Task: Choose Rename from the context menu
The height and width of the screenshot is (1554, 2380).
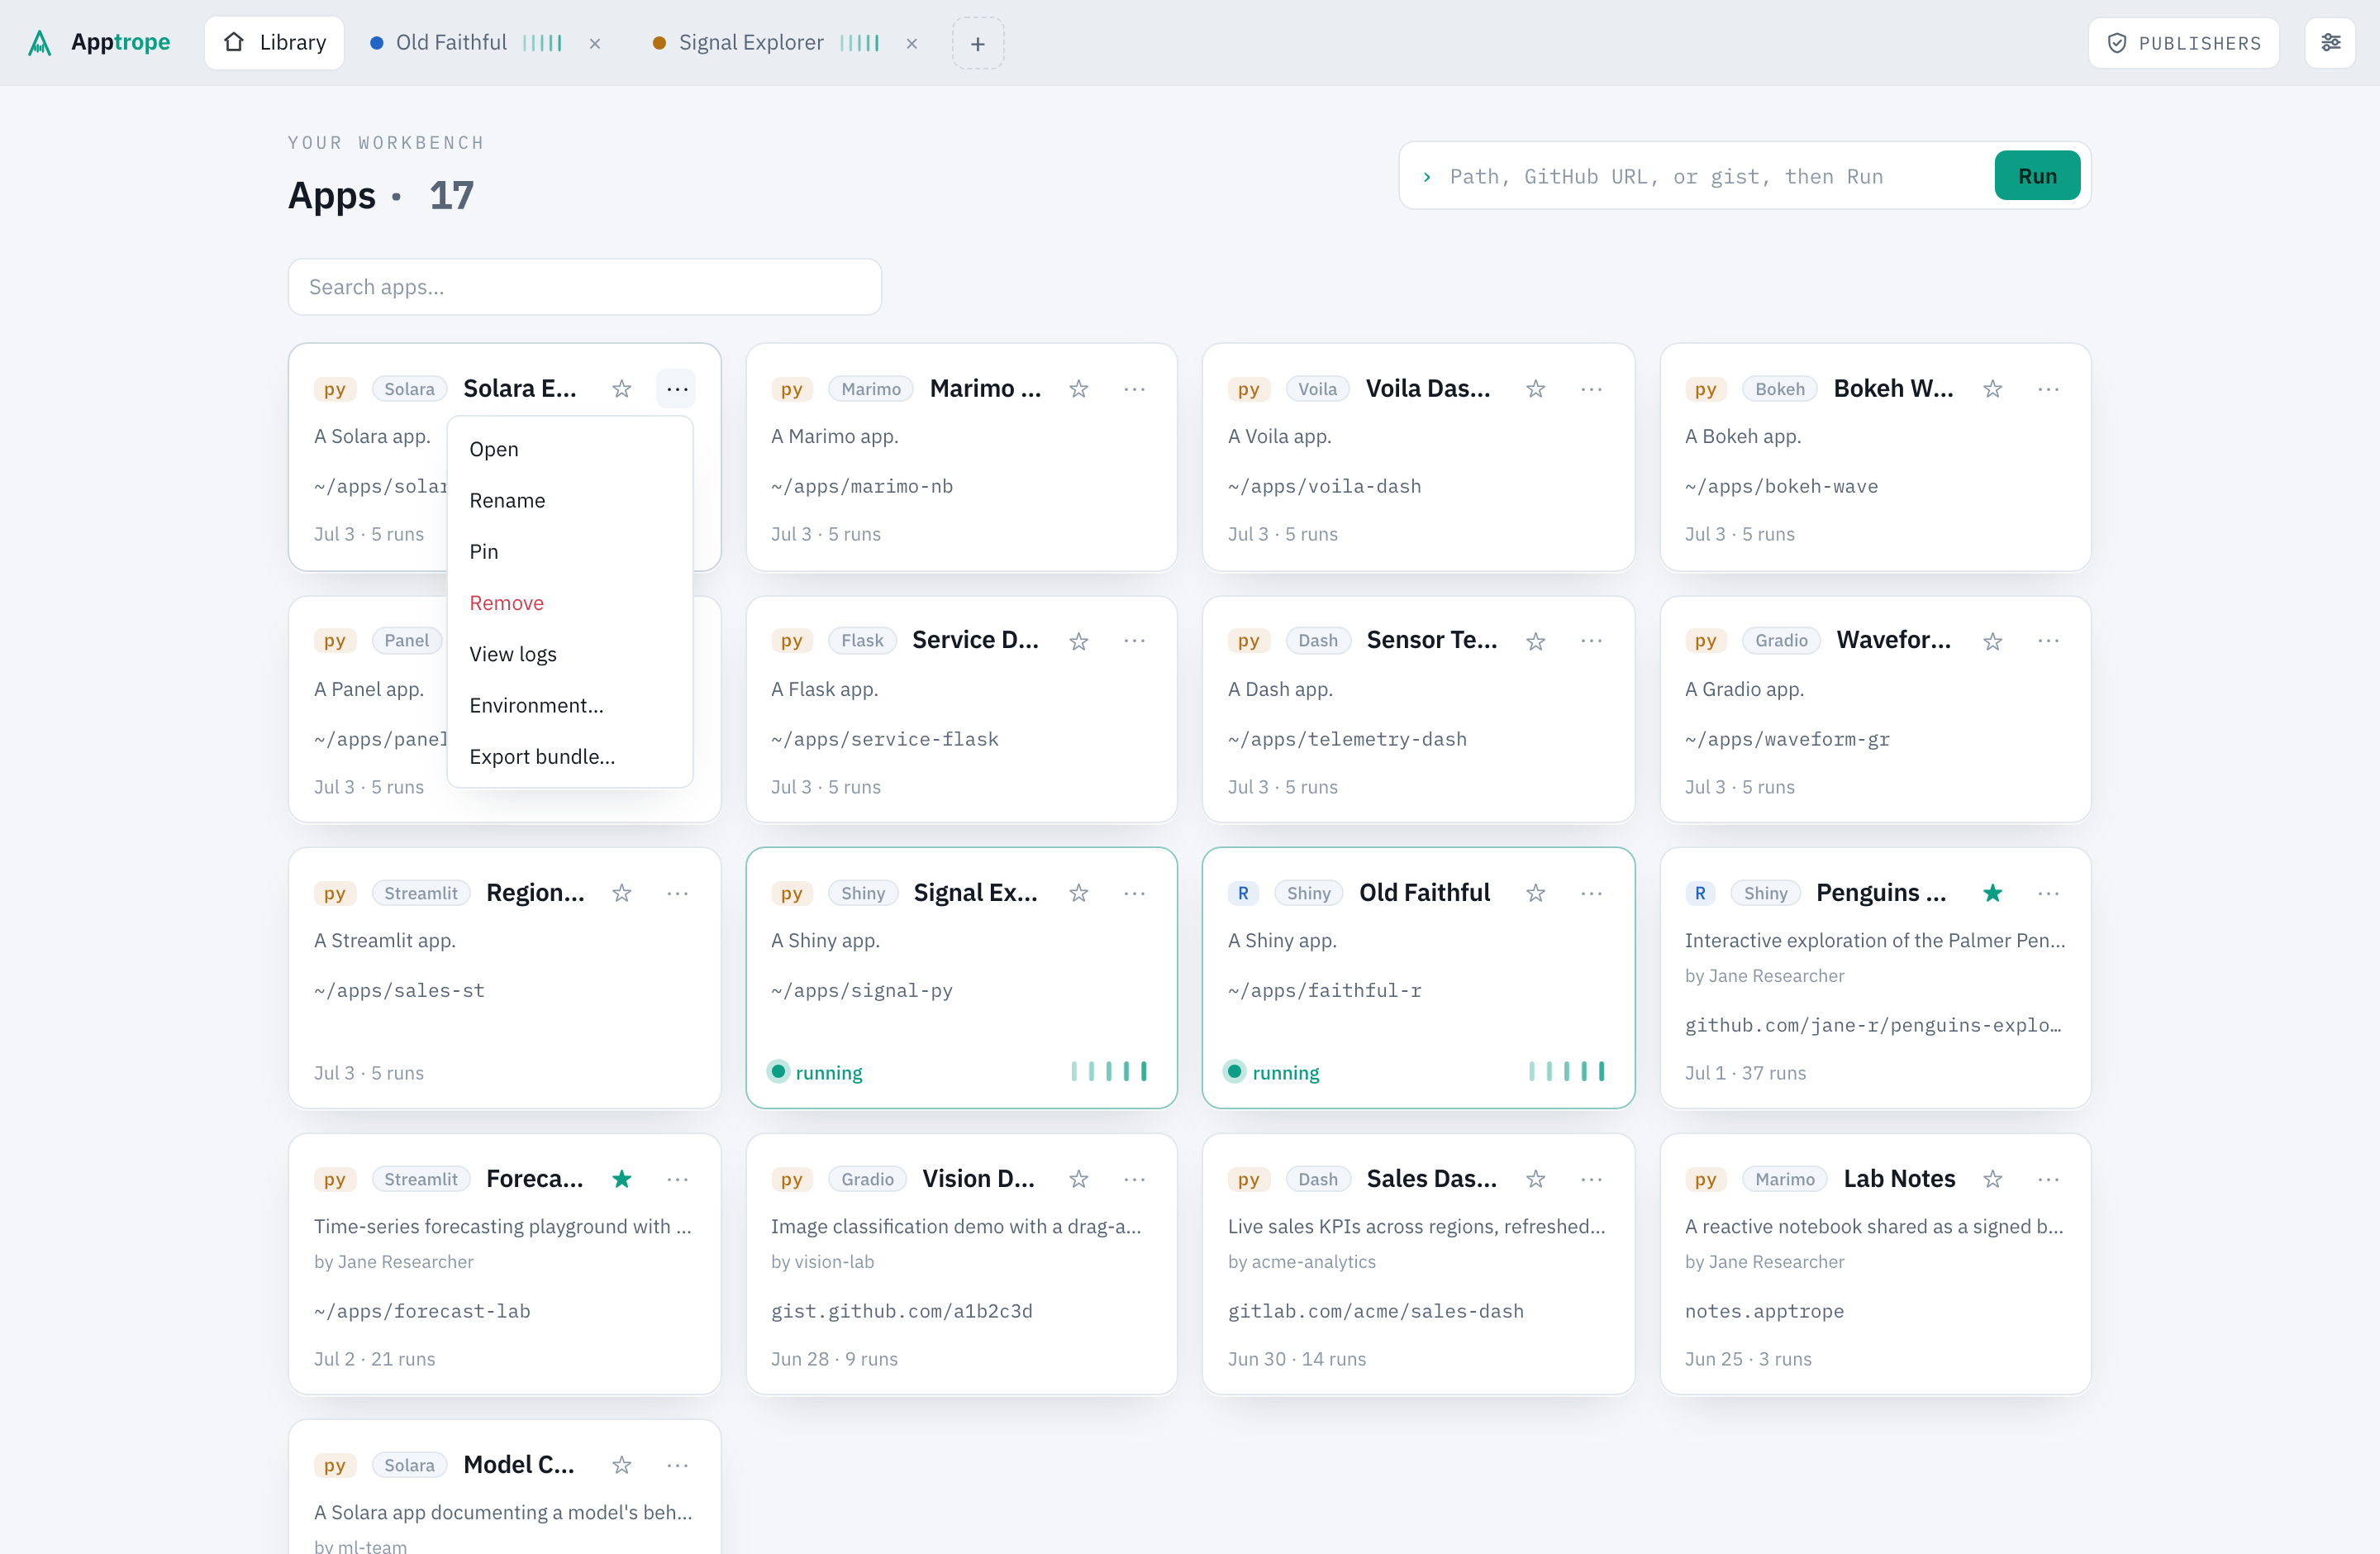Action: (570, 500)
